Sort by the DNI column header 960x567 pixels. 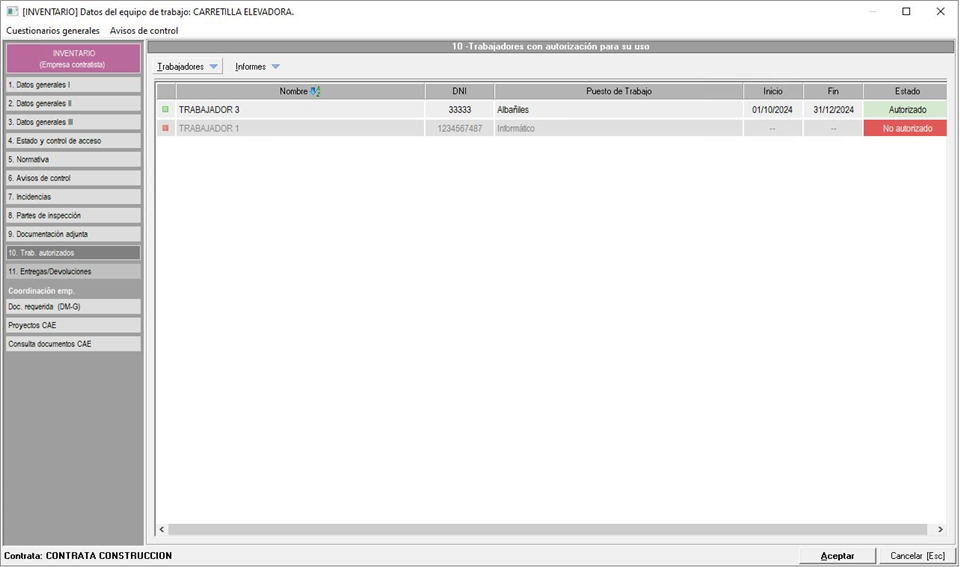pyautogui.click(x=459, y=91)
